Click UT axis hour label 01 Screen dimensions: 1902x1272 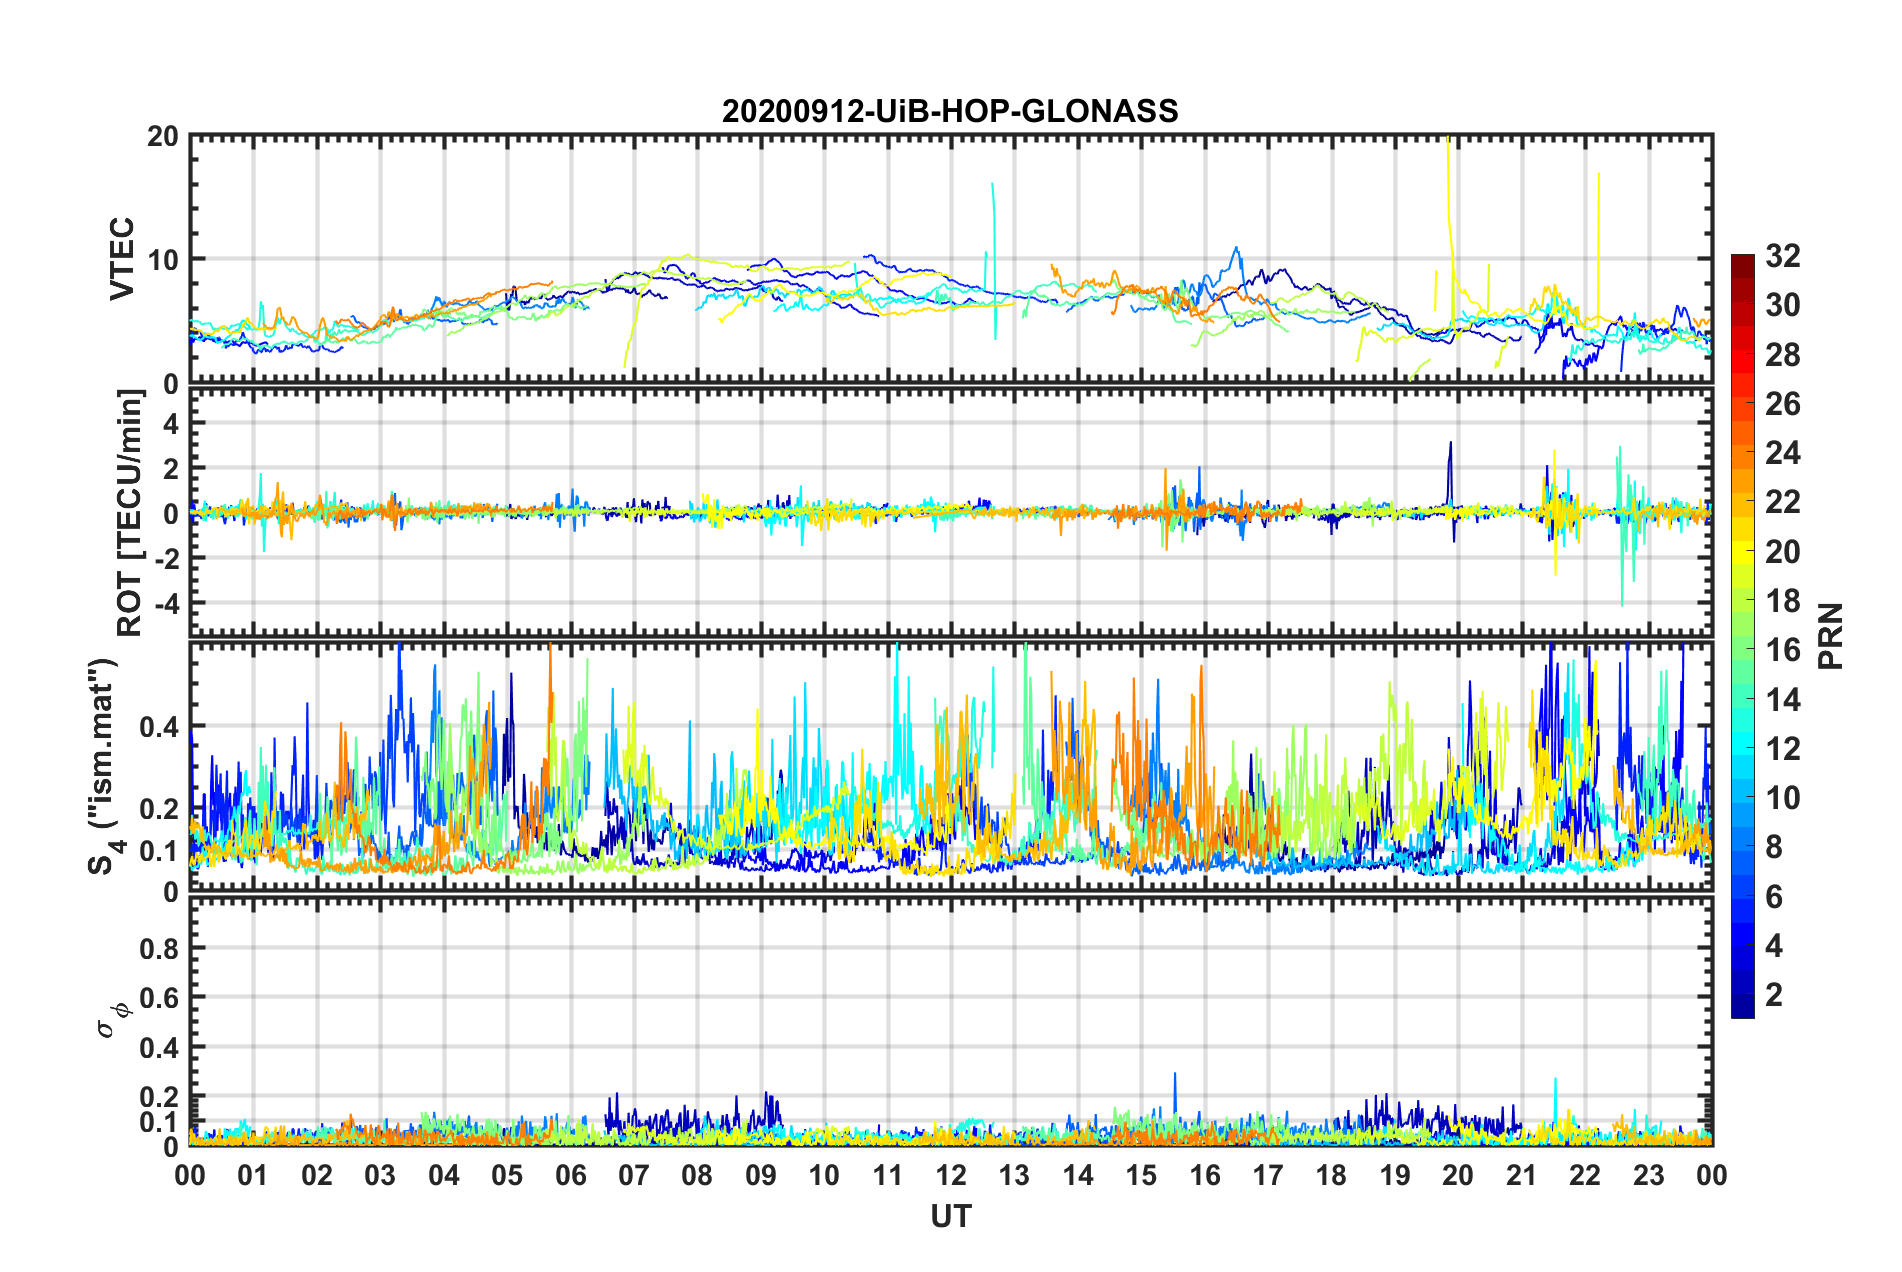pyautogui.click(x=253, y=1175)
